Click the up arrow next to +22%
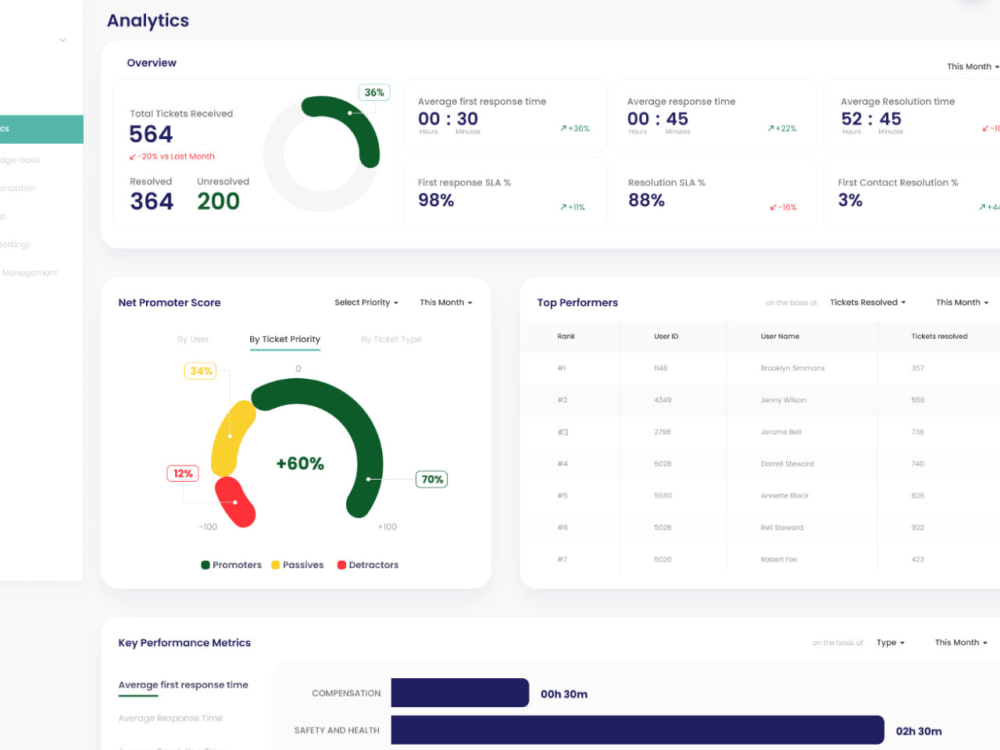The height and width of the screenshot is (750, 1000). (770, 128)
